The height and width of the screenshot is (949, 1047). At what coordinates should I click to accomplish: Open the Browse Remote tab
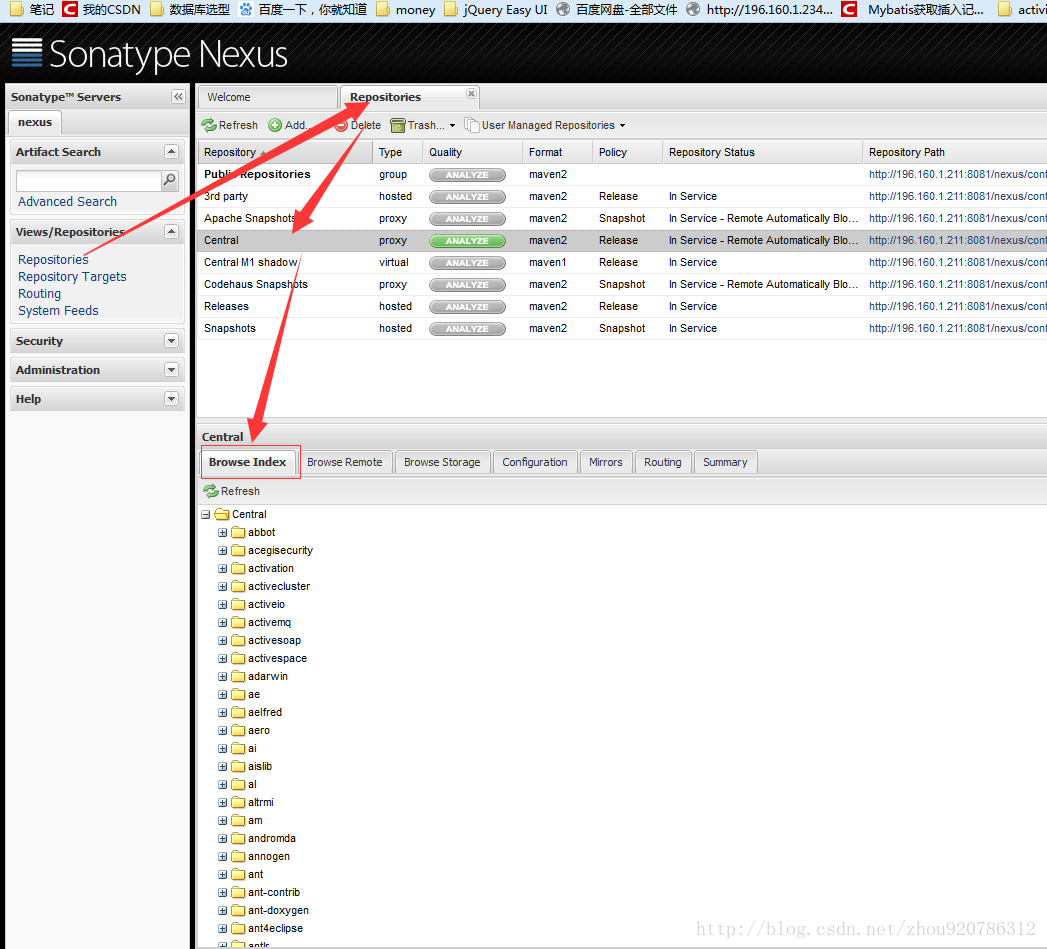click(x=345, y=462)
